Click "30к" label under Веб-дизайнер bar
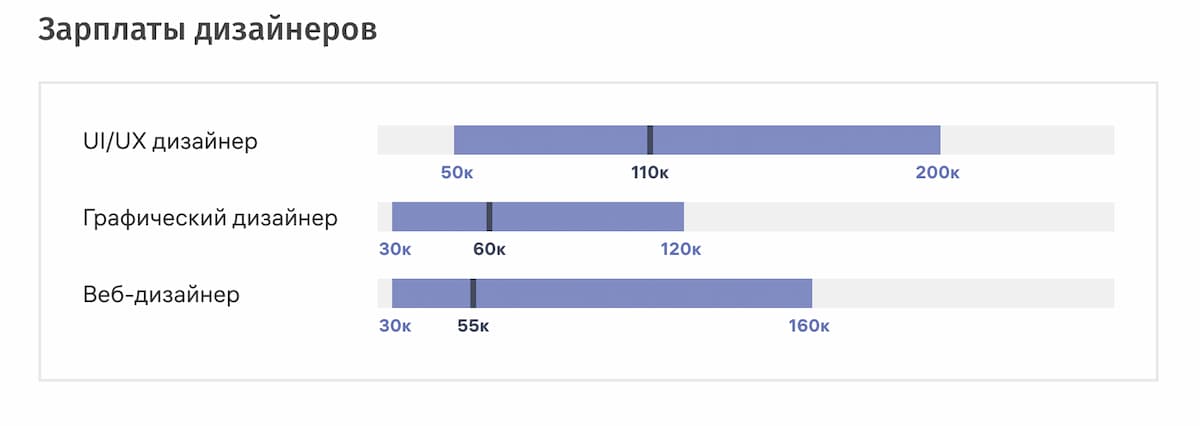1200x426 pixels. tap(395, 326)
